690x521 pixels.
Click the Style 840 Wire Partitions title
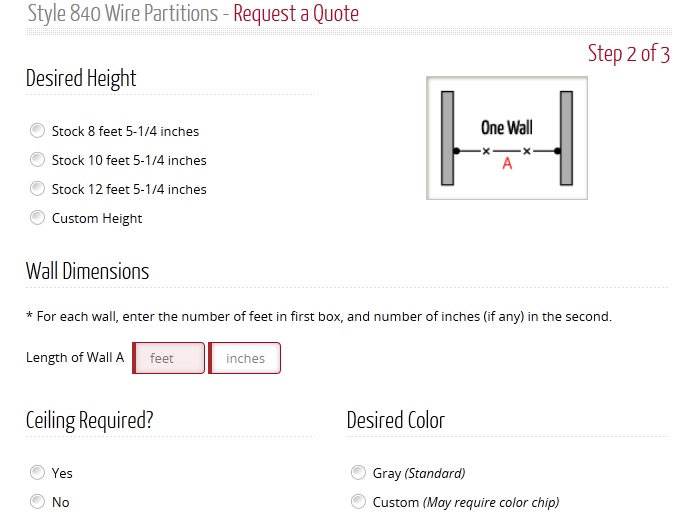pyautogui.click(x=123, y=14)
